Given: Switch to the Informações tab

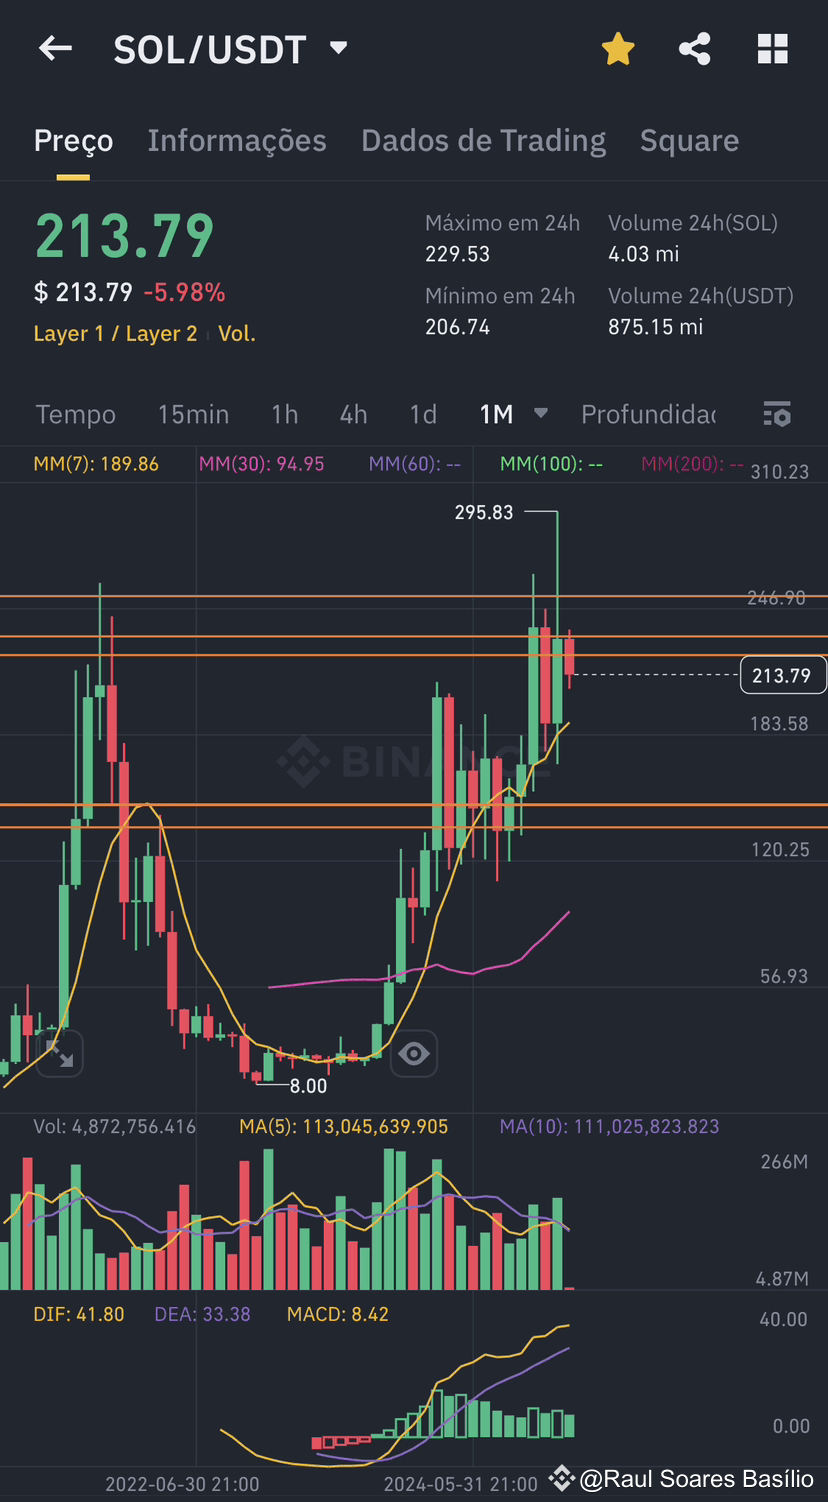Looking at the screenshot, I should pos(237,141).
